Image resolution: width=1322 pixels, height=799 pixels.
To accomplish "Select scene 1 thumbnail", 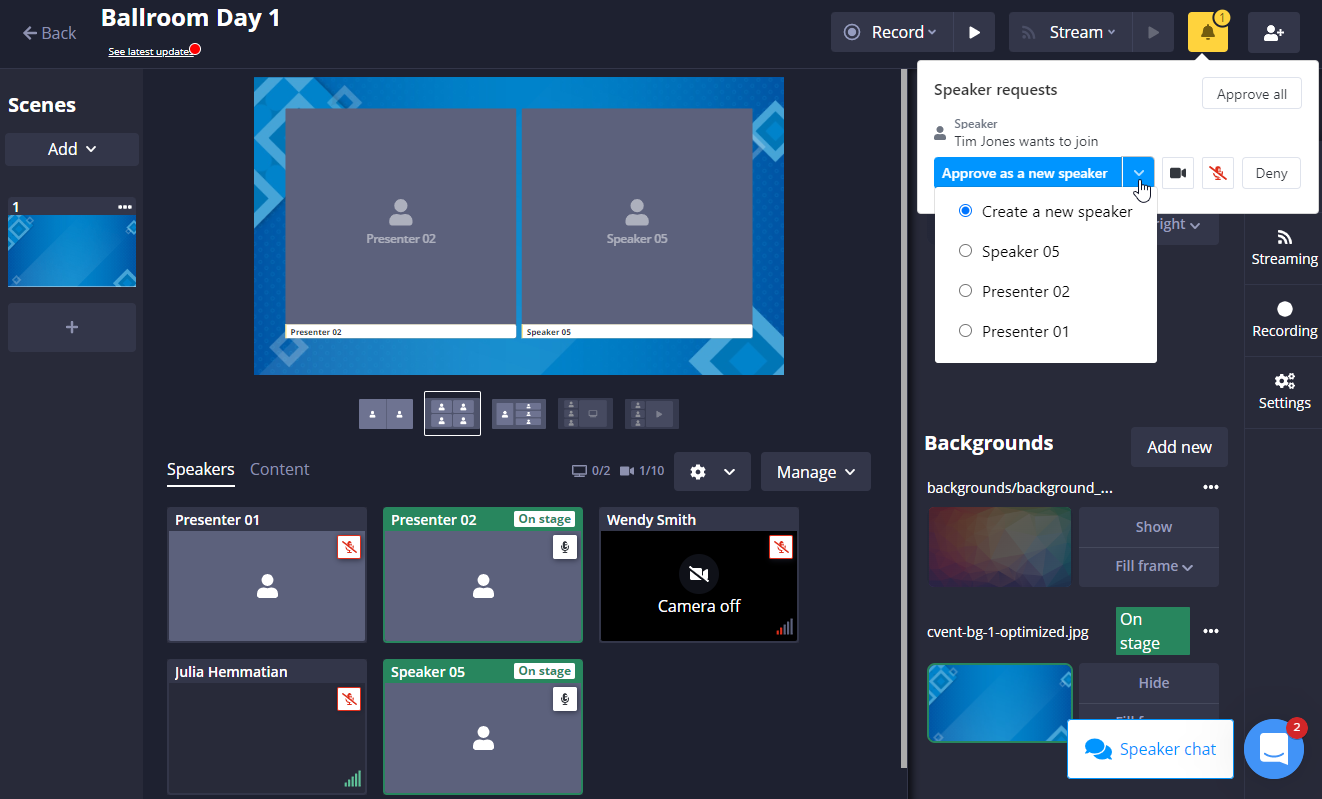I will pyautogui.click(x=72, y=251).
